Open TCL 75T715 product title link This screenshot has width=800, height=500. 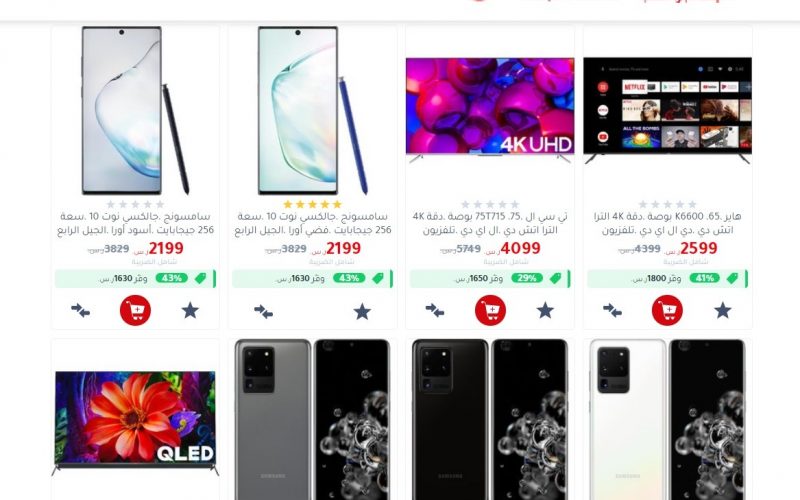tap(490, 223)
